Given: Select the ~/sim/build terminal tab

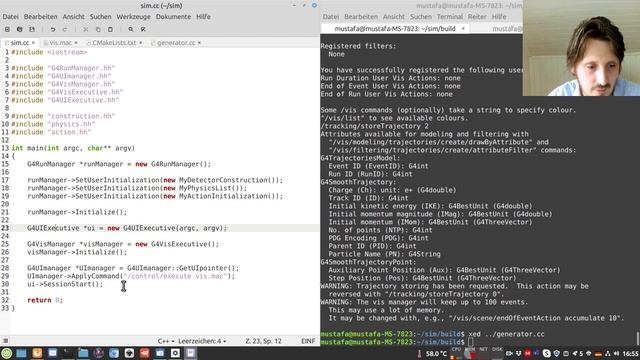Looking at the screenshot, I should click(x=395, y=29).
